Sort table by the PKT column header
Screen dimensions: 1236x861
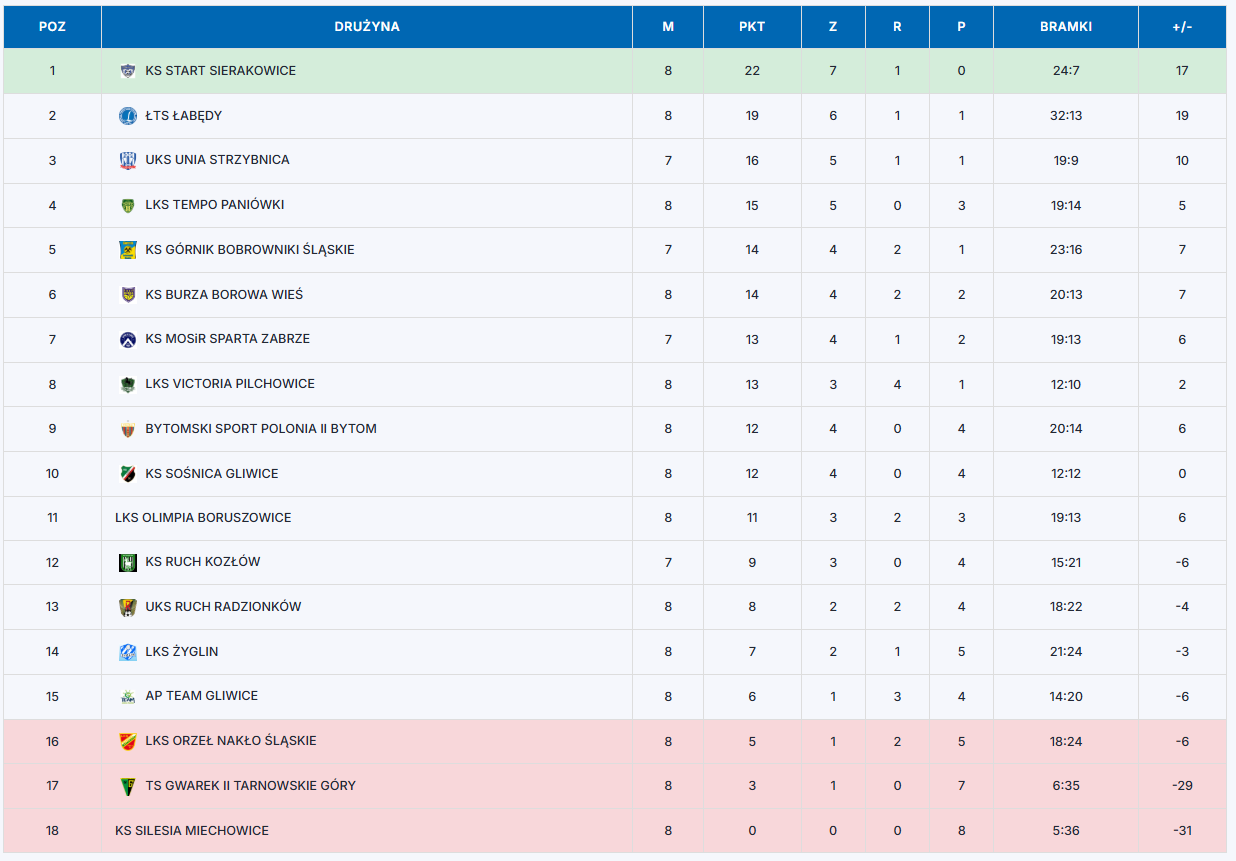click(x=752, y=27)
